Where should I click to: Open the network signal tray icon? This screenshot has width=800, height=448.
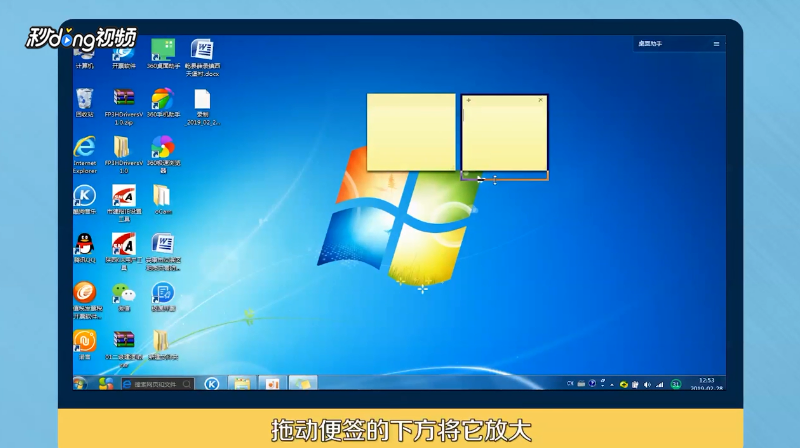pos(660,385)
